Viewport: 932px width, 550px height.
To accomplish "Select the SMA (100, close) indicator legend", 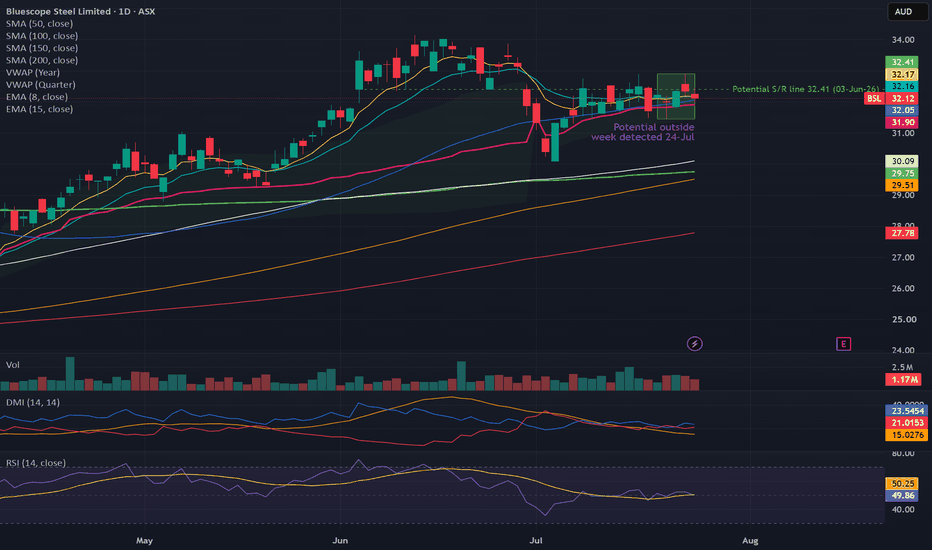I will pos(42,36).
